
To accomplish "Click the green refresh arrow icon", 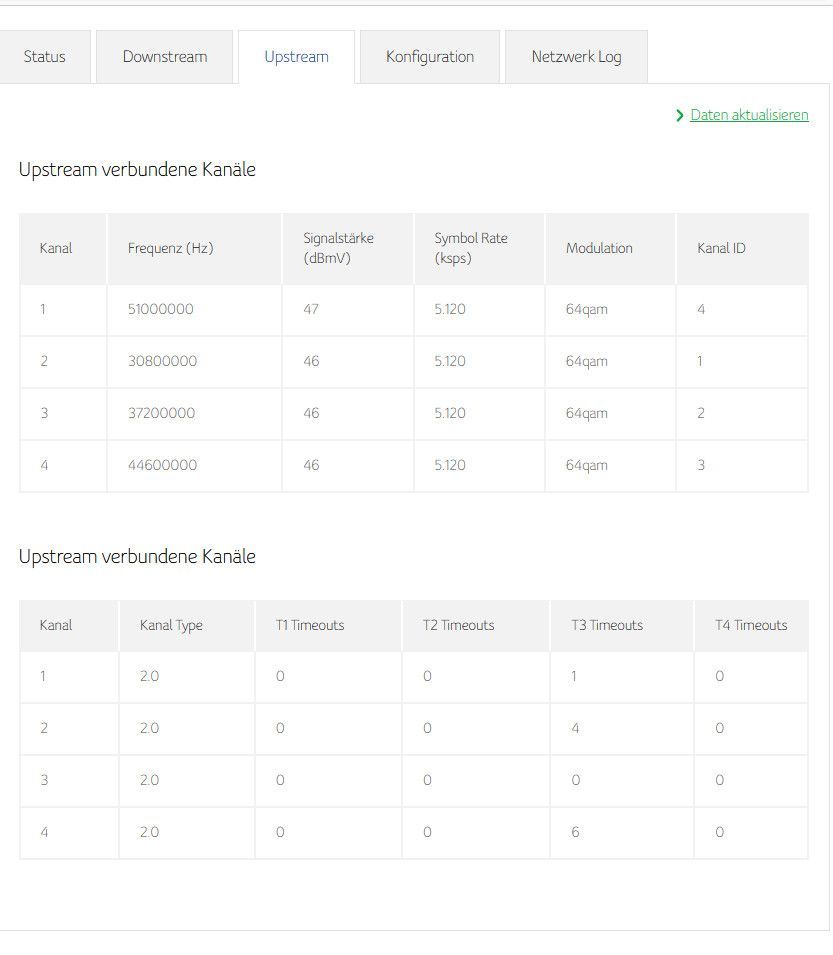I will pyautogui.click(x=680, y=116).
